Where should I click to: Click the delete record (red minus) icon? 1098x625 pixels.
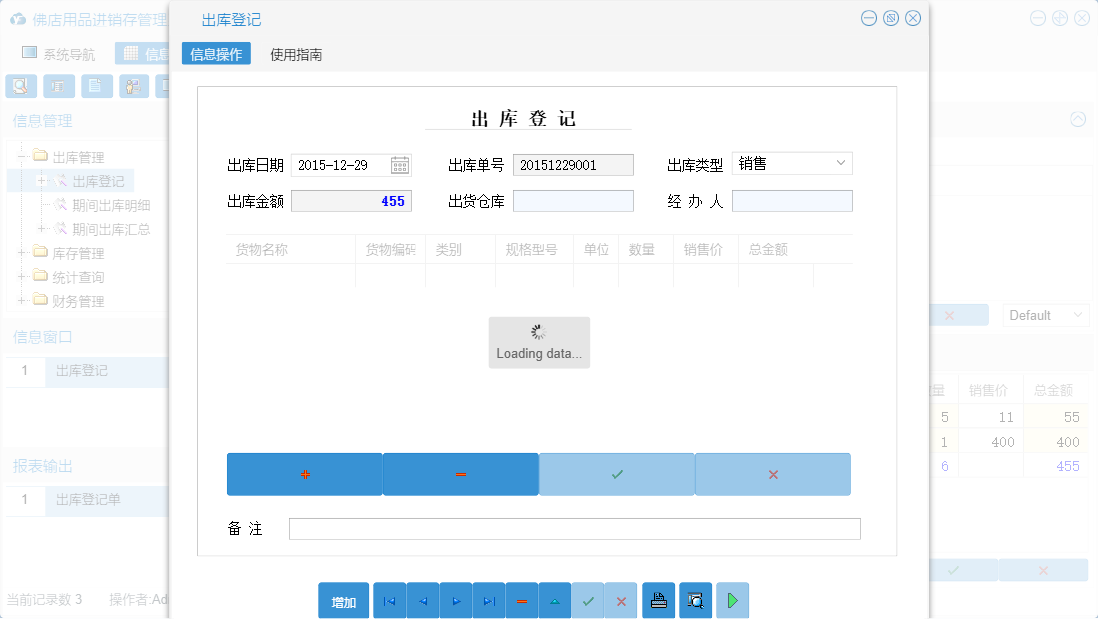click(x=521, y=600)
